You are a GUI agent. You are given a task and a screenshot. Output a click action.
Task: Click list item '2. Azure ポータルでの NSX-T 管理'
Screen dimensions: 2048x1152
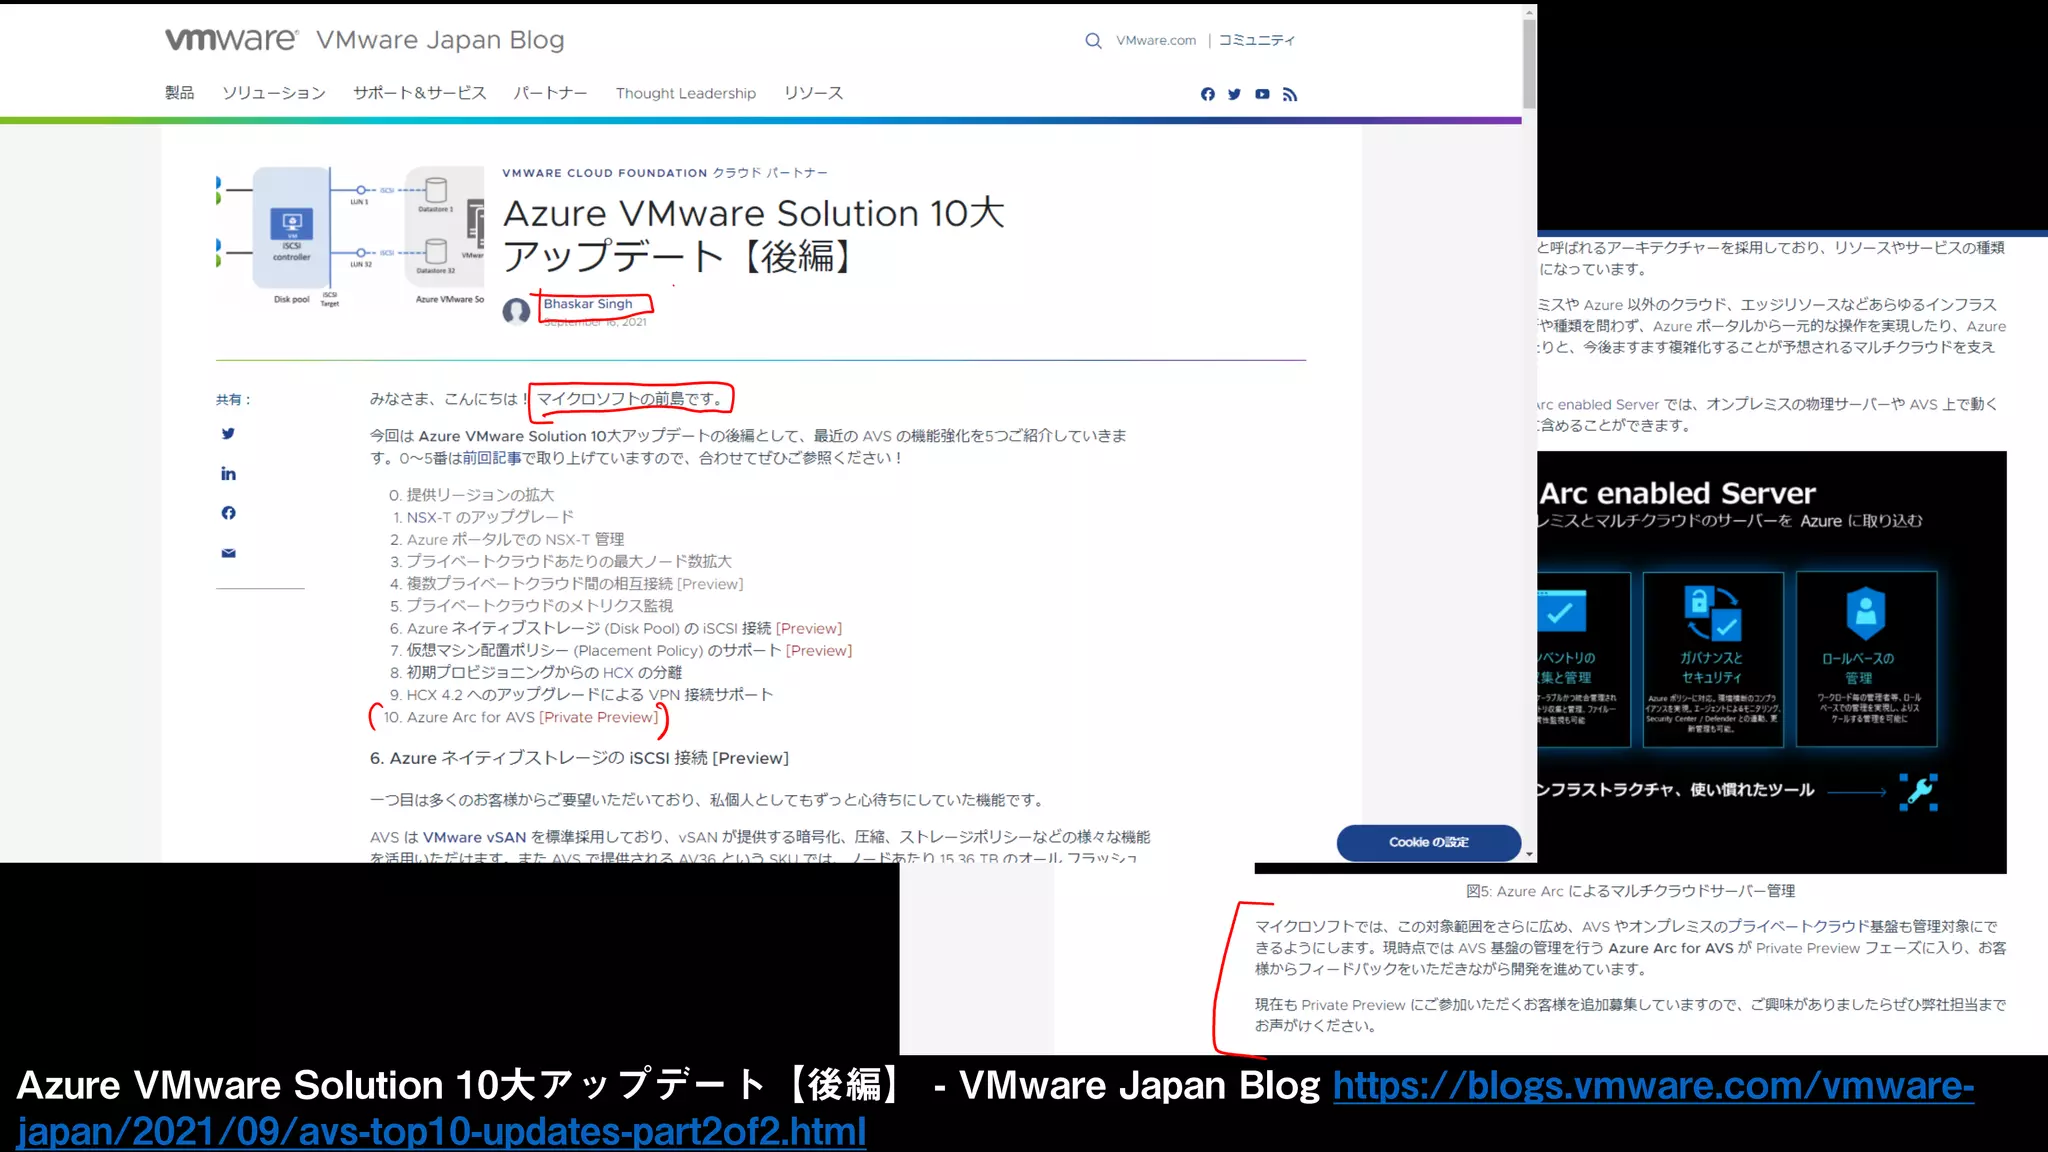point(507,539)
